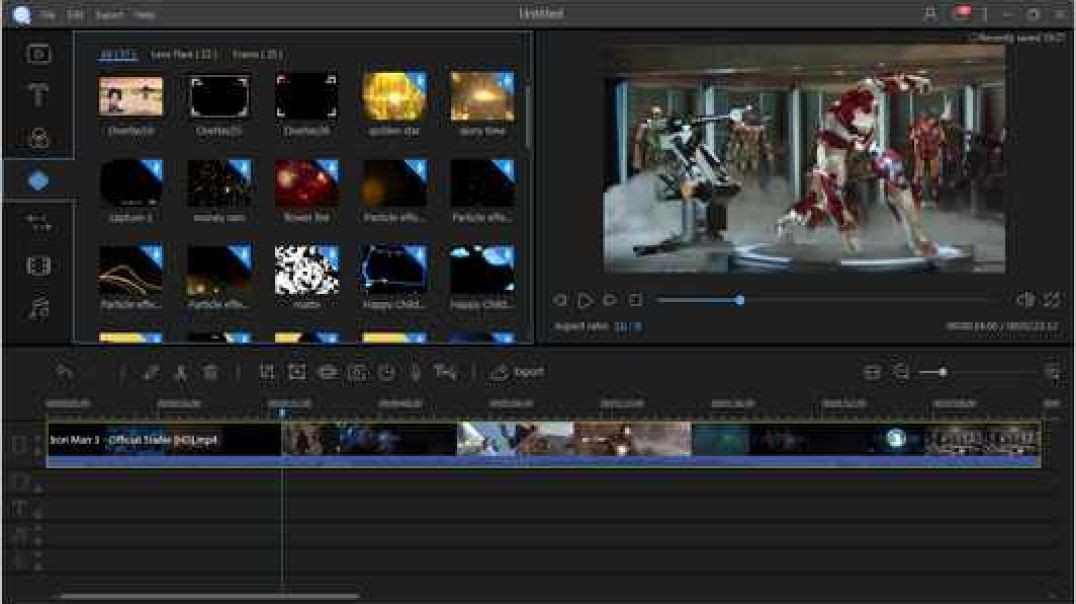
Task: Click the speech and text converter icon
Action: coord(445,372)
